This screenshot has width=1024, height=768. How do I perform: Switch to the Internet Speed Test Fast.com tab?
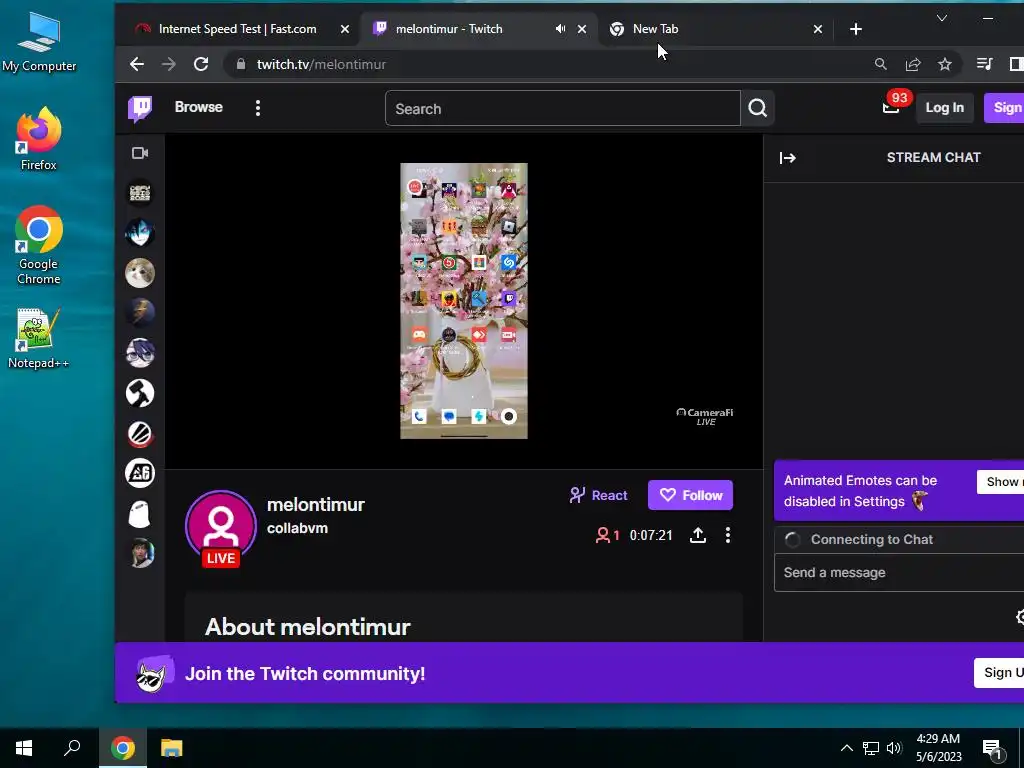click(237, 29)
